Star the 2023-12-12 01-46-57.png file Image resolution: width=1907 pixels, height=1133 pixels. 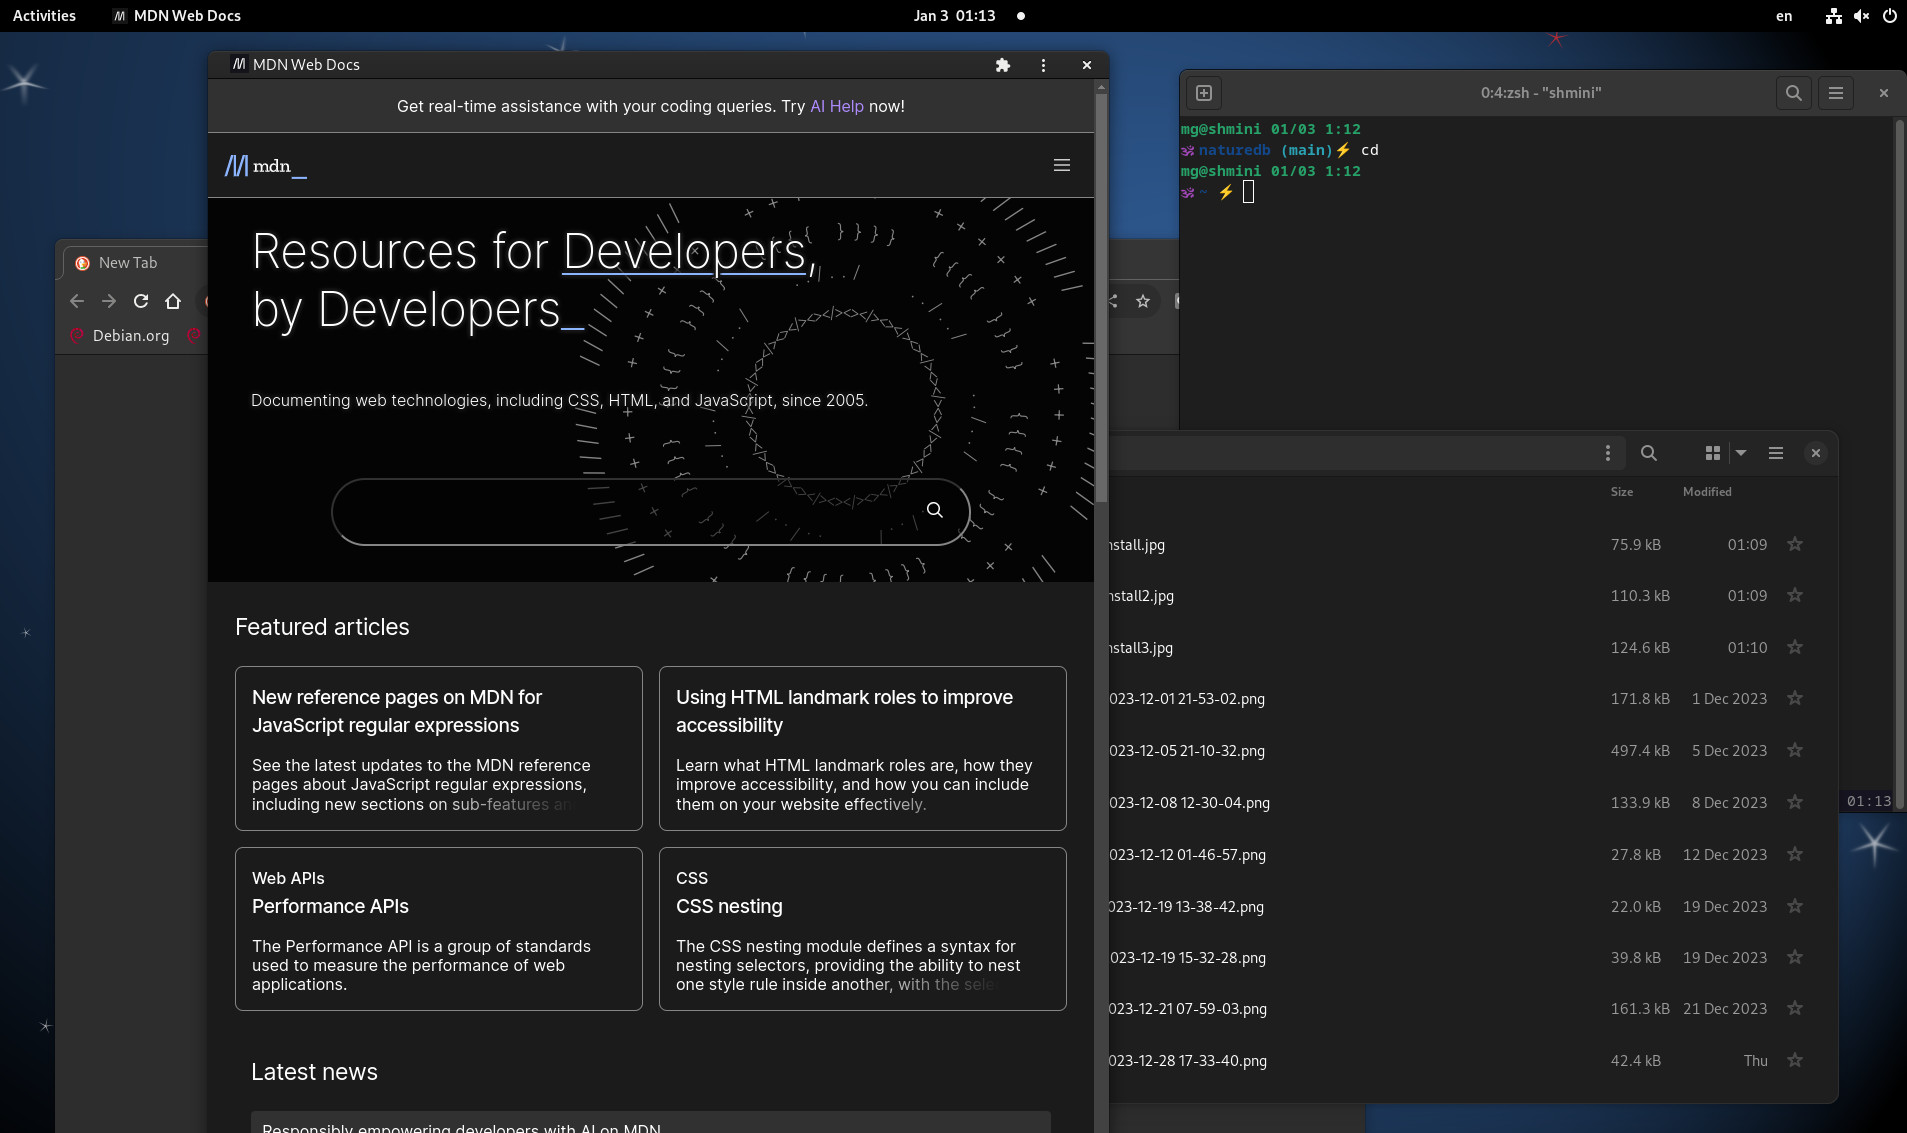click(1795, 855)
